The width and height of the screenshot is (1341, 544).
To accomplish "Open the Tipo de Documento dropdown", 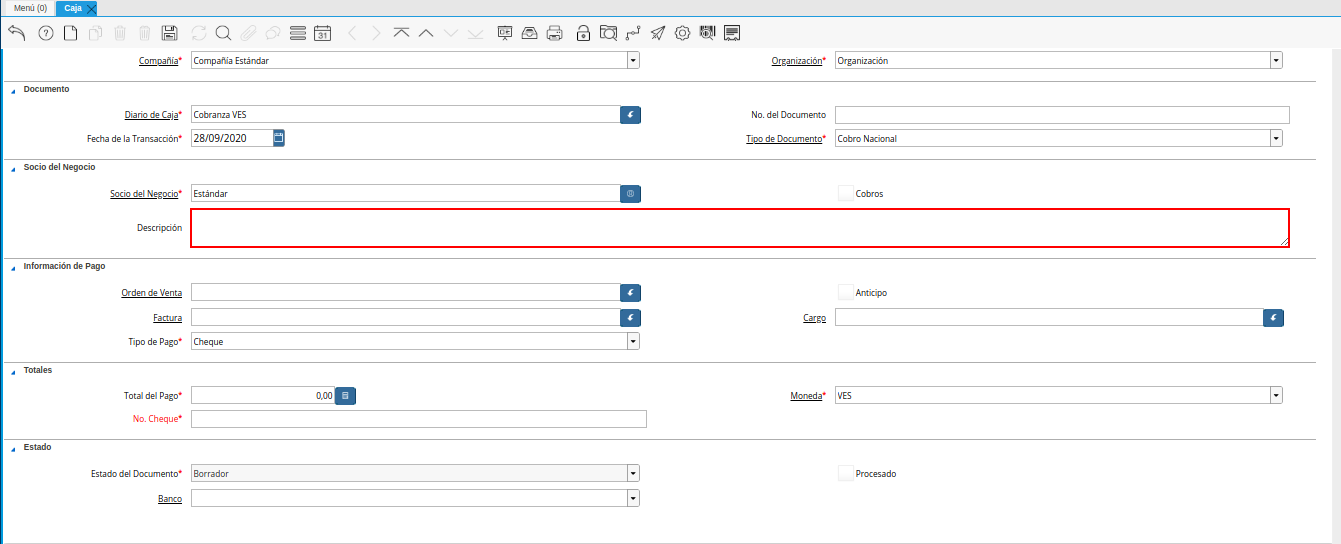I will point(1276,138).
